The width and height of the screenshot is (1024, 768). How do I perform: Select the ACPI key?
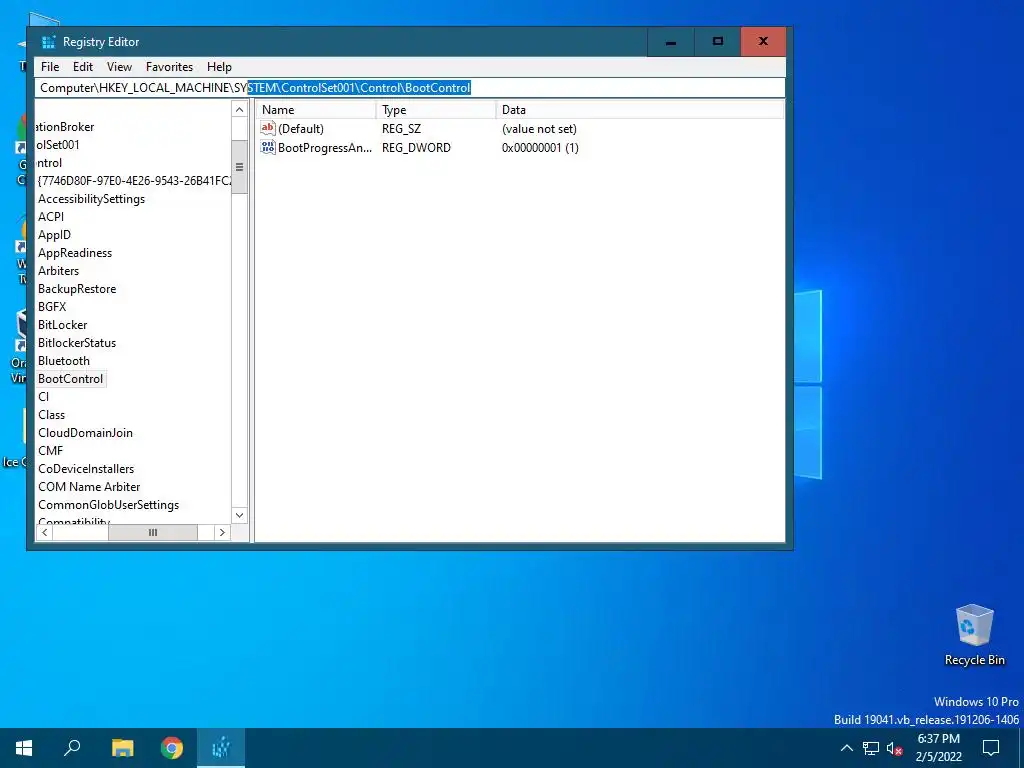coord(51,217)
